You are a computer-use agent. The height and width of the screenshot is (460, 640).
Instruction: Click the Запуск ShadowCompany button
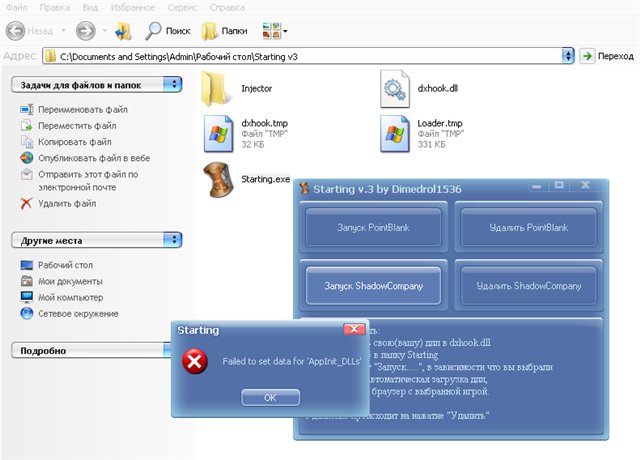373,286
